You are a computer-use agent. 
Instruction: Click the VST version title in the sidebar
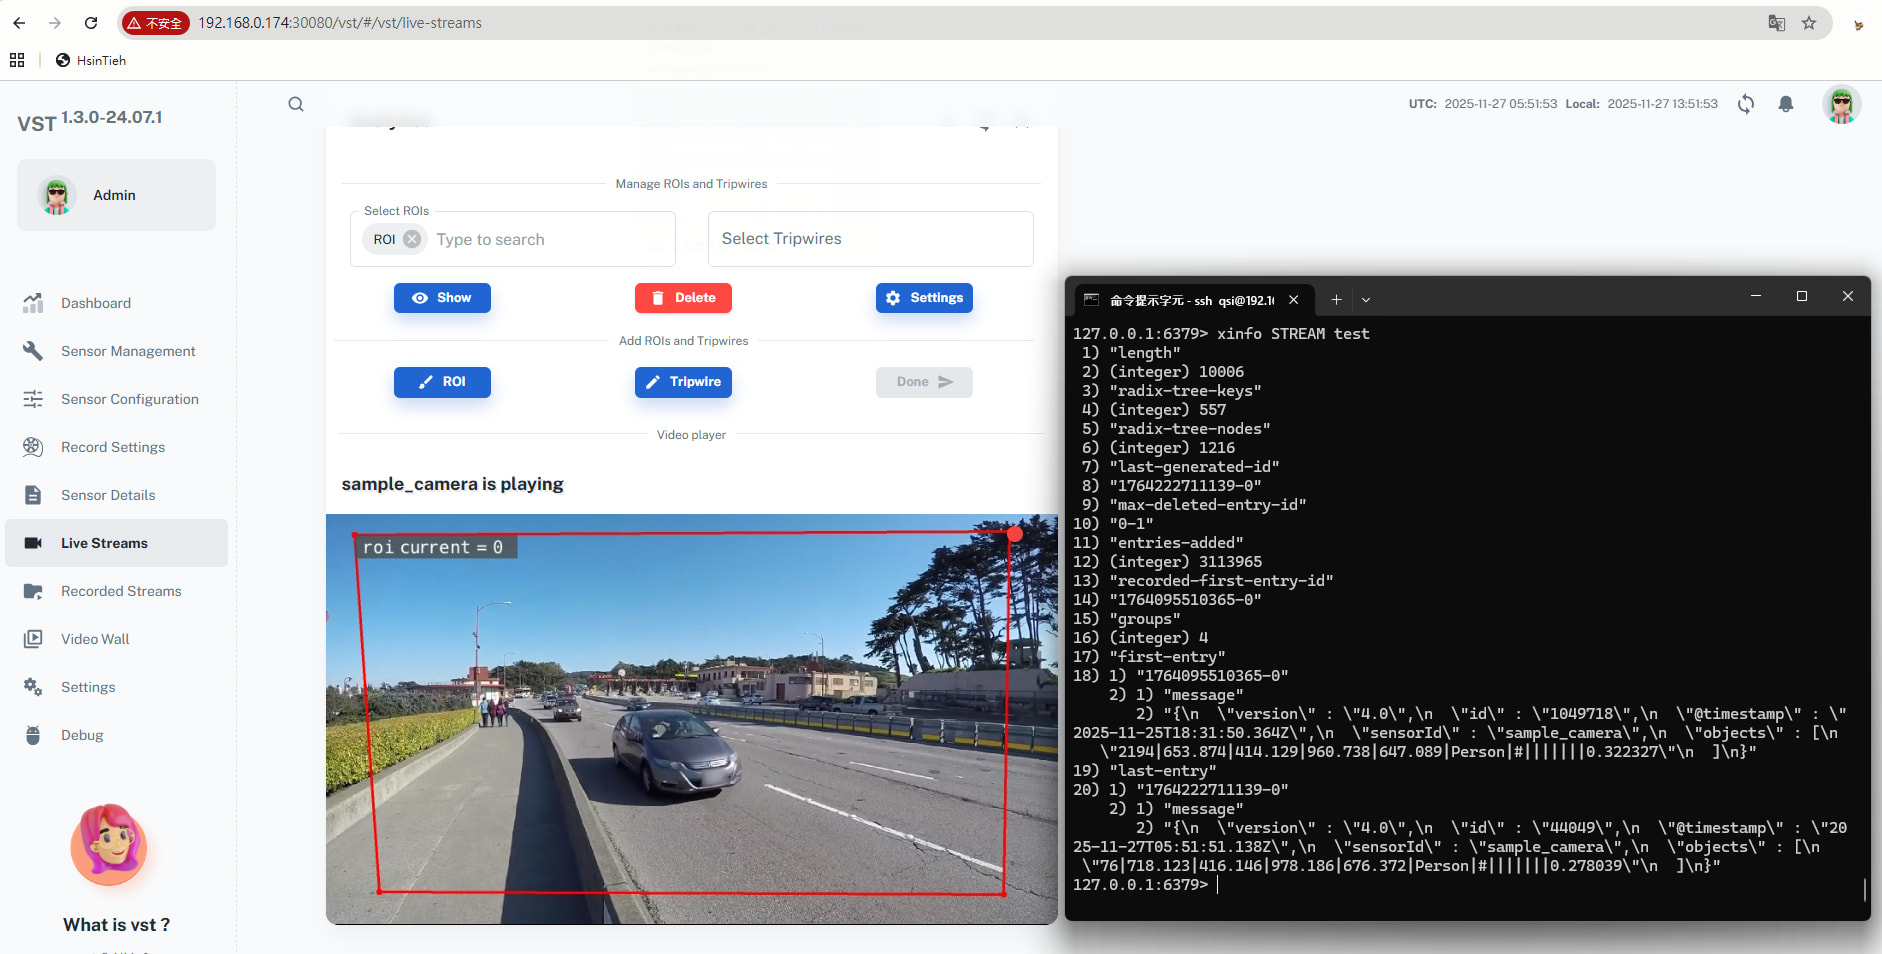click(90, 120)
